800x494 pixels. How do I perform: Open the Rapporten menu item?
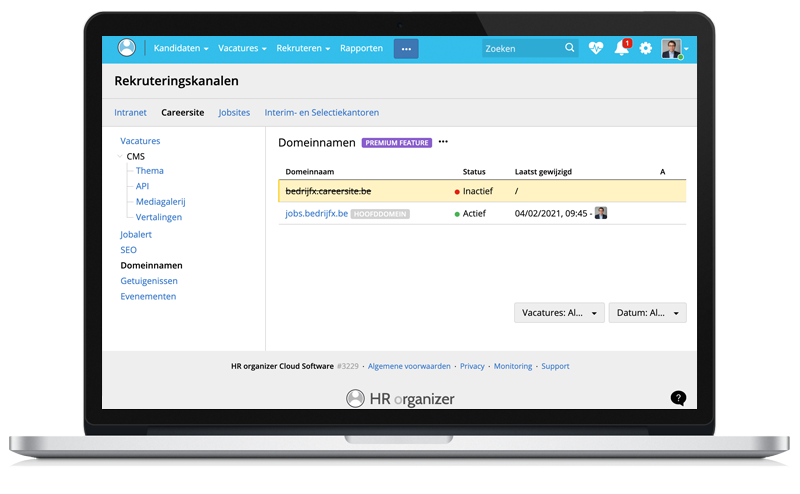(x=361, y=48)
